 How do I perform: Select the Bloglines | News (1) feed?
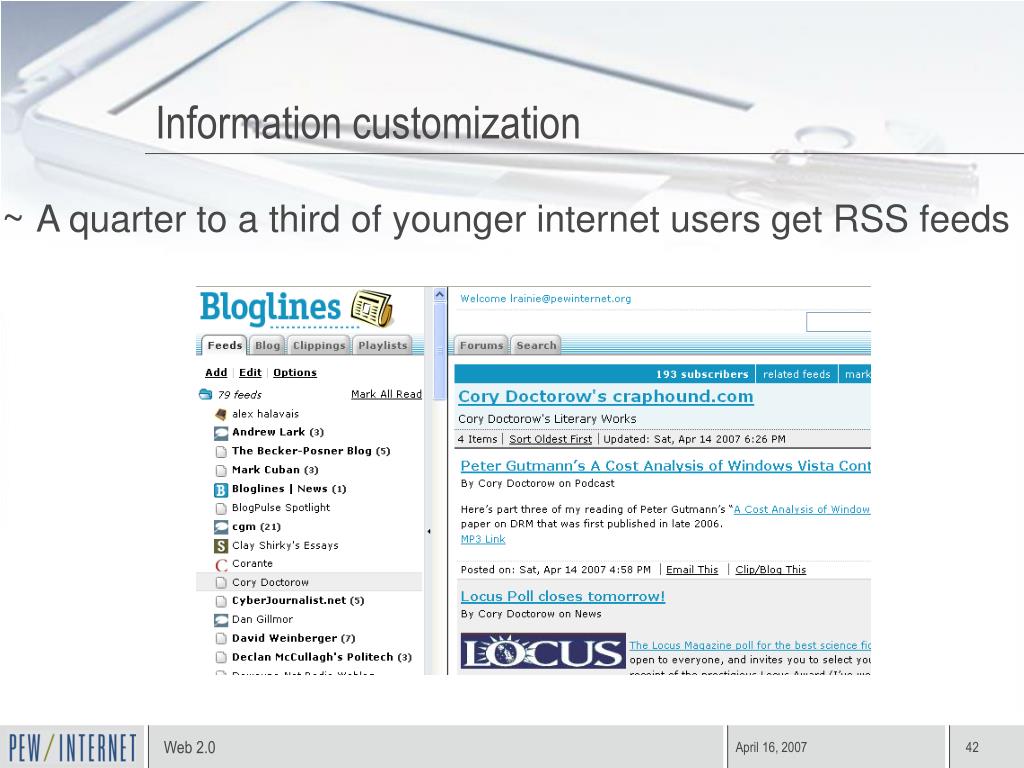coord(289,489)
